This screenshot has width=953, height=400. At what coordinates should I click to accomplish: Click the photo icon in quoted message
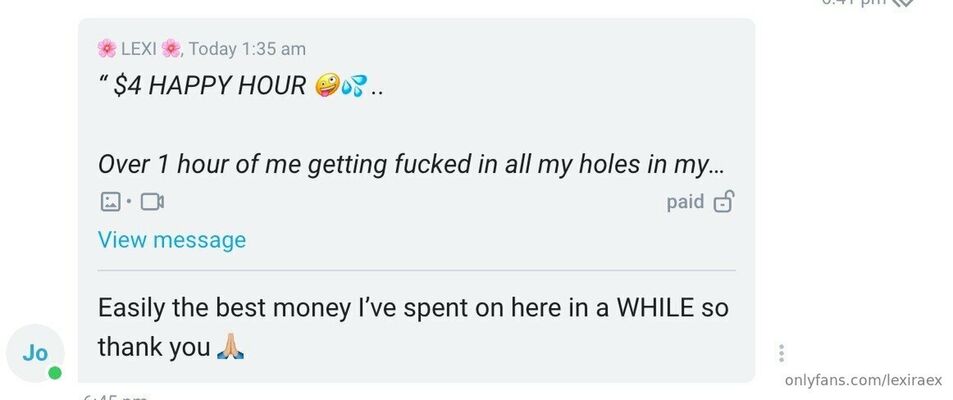(x=110, y=202)
